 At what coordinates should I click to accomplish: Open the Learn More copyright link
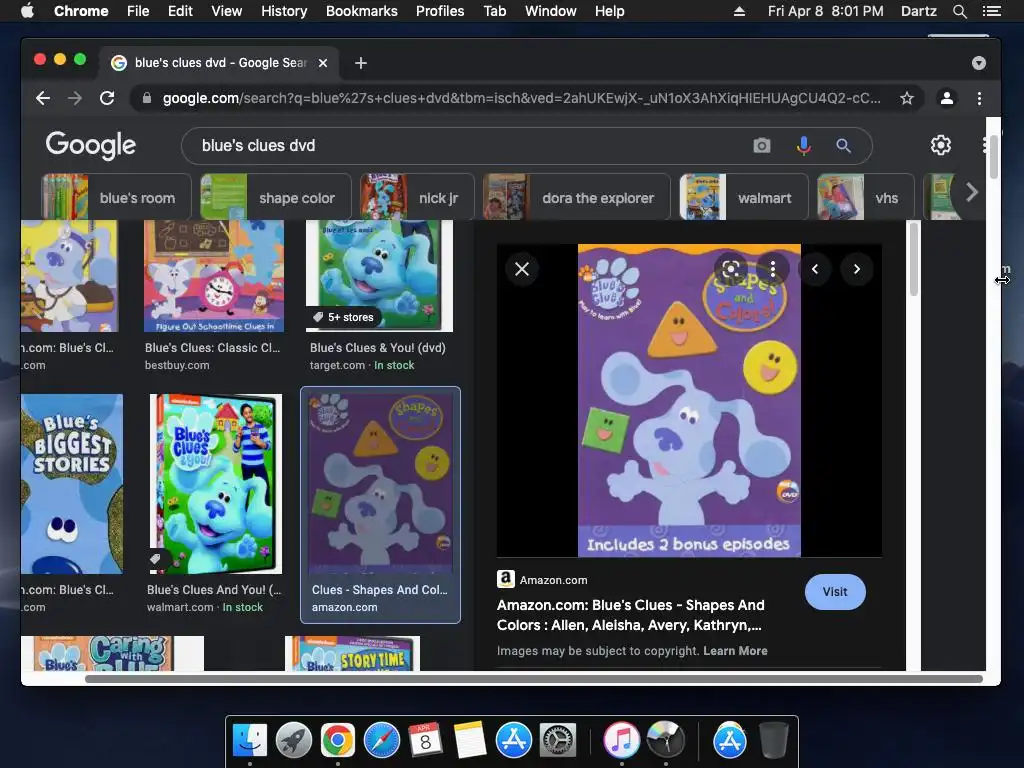[735, 650]
